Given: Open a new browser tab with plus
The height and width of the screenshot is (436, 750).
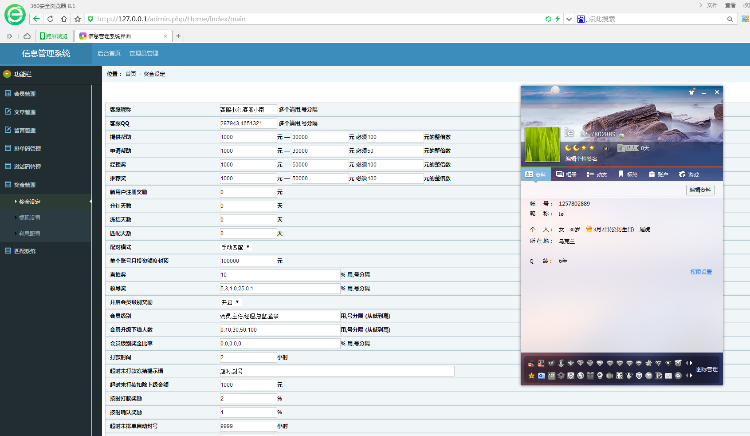Looking at the screenshot, I should [178, 36].
